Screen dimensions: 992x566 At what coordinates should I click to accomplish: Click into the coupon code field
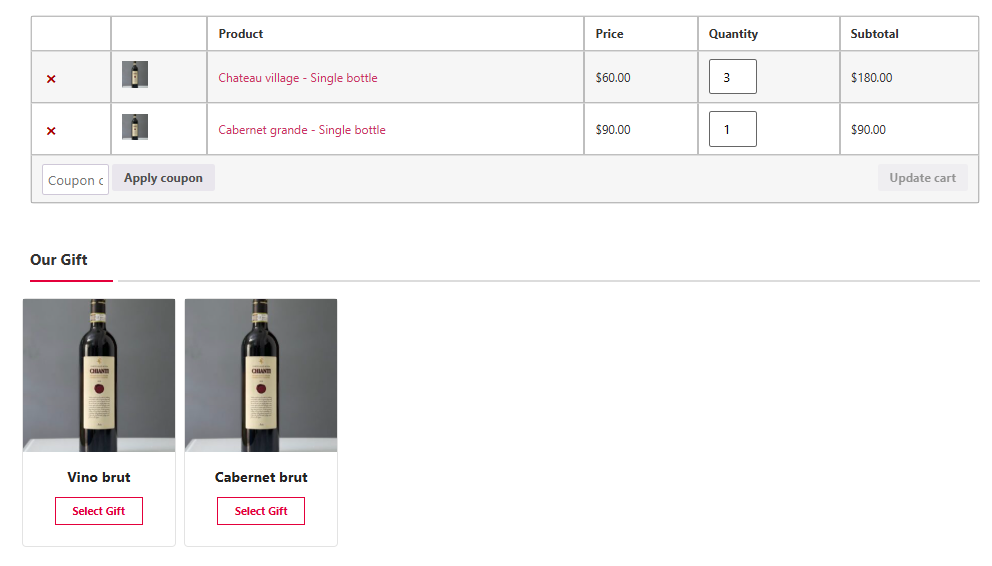[75, 180]
